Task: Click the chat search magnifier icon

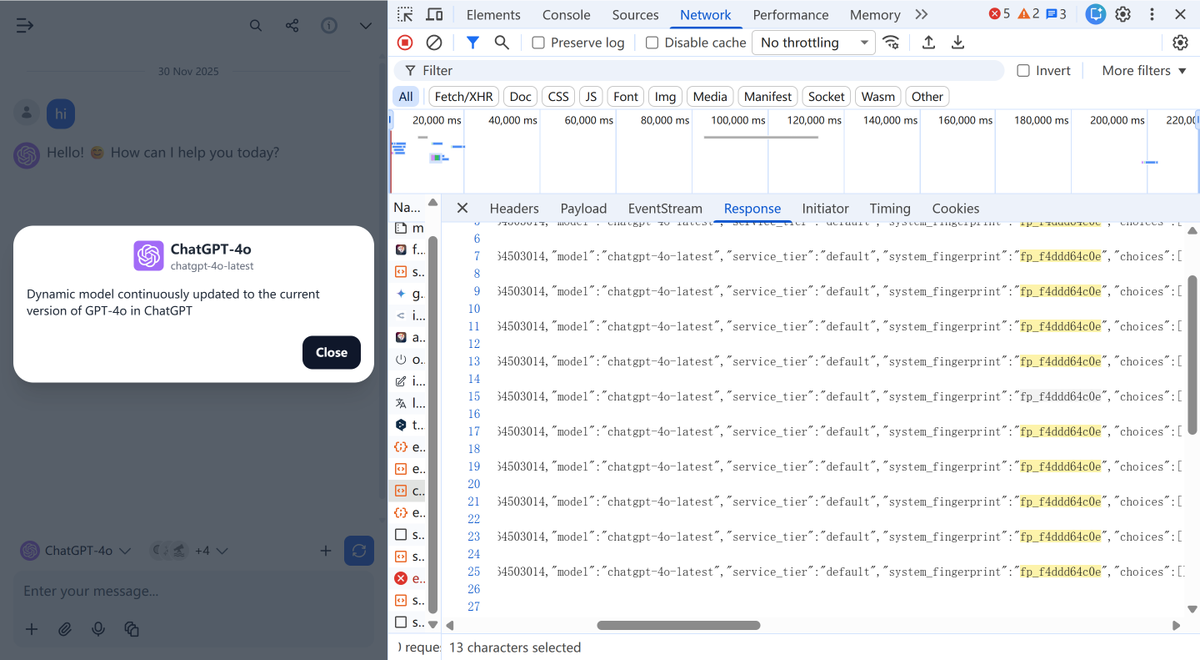Action: tap(256, 25)
